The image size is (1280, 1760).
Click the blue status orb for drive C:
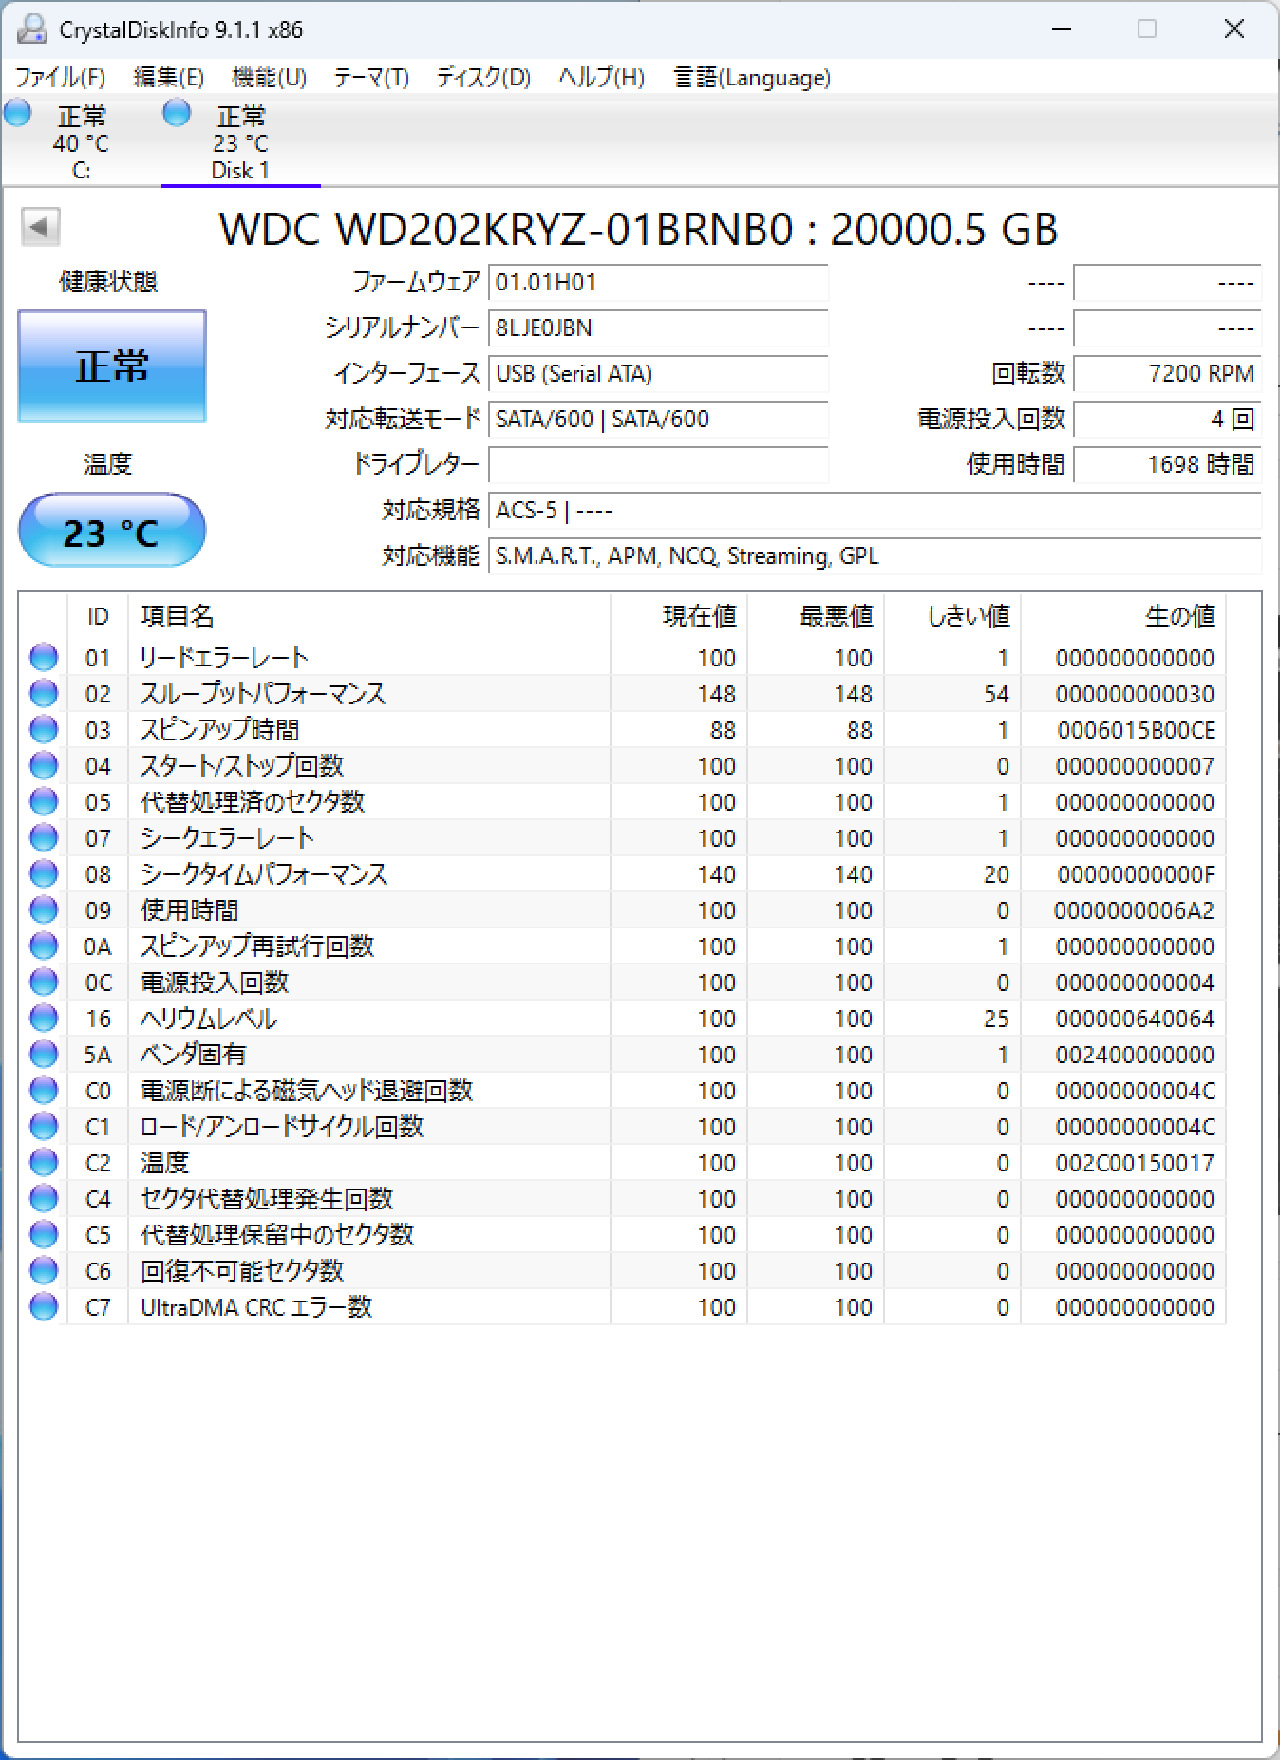(18, 113)
